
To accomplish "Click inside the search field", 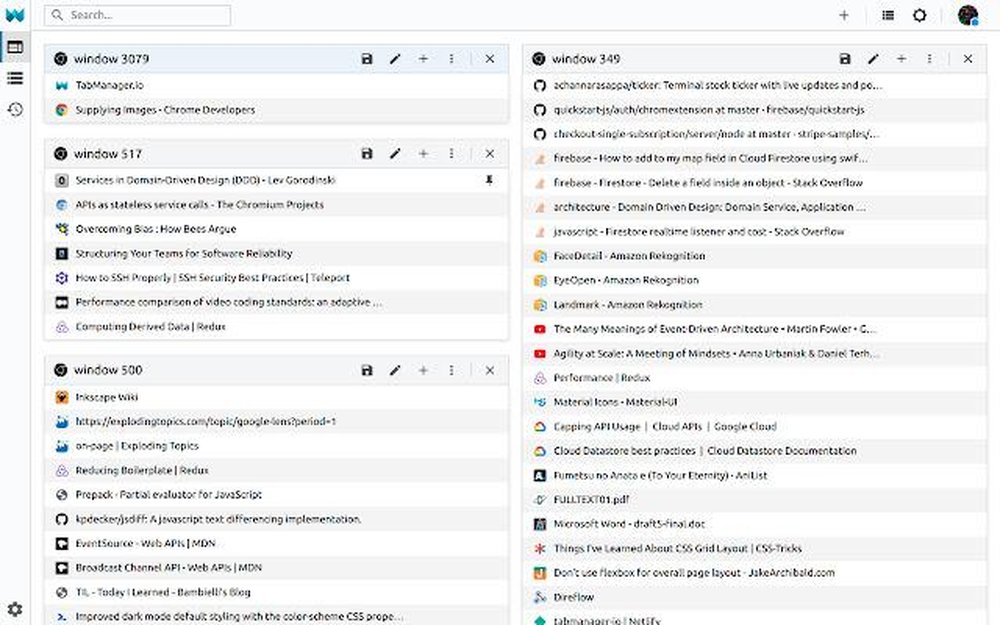I will point(136,15).
